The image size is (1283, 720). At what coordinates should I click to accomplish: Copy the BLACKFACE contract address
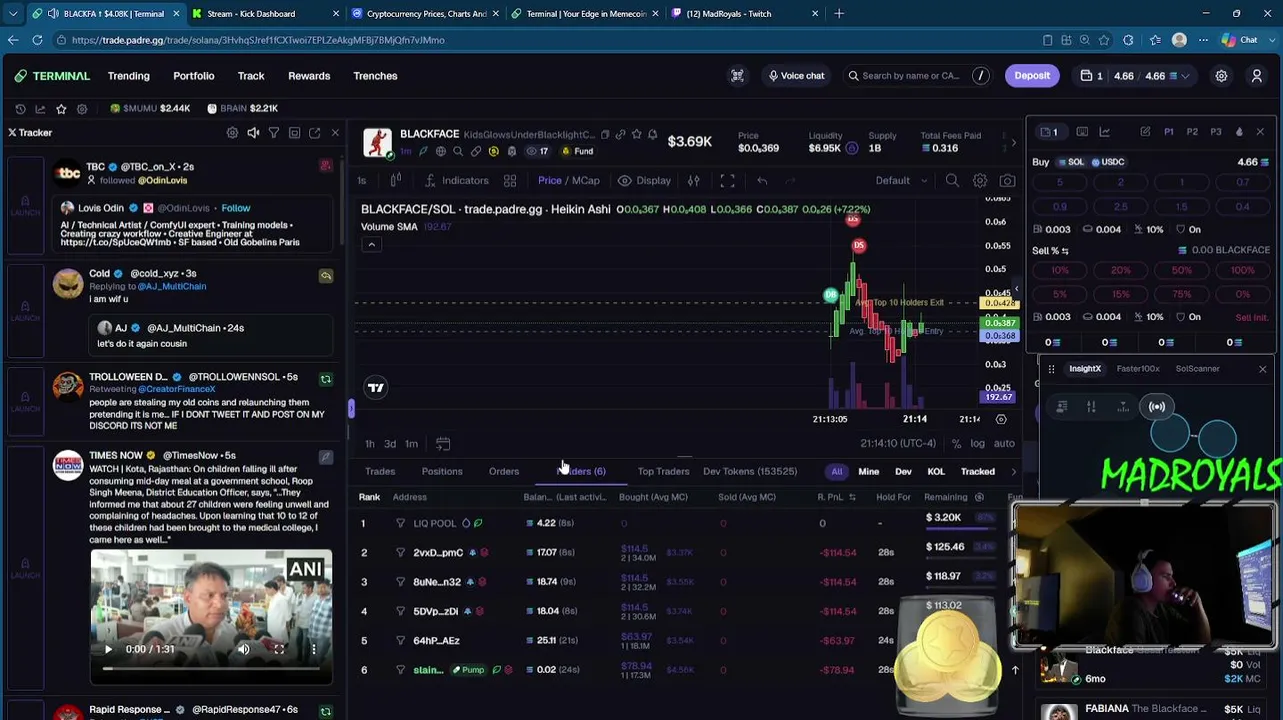pos(604,134)
